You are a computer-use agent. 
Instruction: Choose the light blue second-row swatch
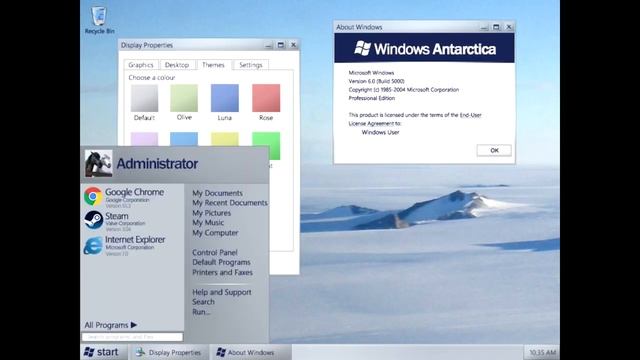tap(184, 139)
